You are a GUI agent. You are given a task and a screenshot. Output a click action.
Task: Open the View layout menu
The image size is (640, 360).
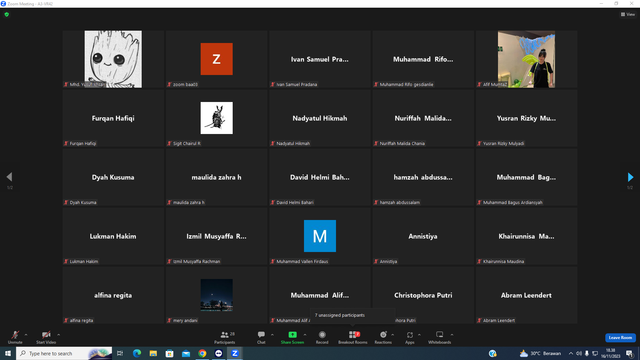coord(628,14)
